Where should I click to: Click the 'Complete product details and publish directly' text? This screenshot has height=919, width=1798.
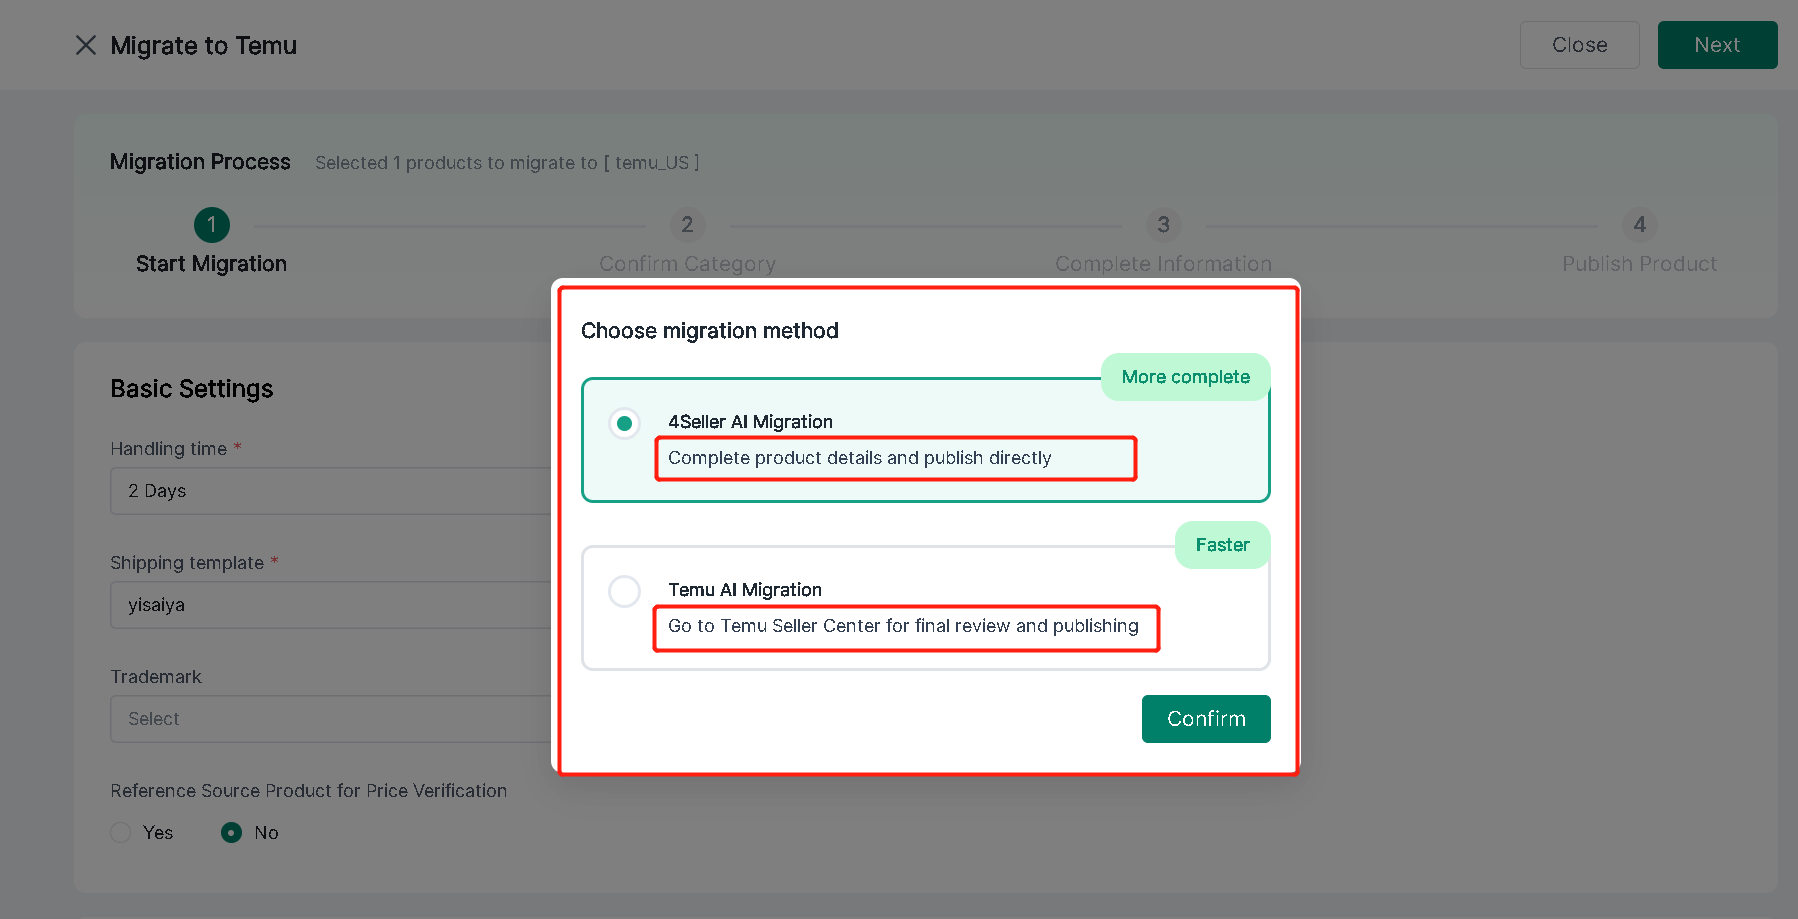coord(860,458)
